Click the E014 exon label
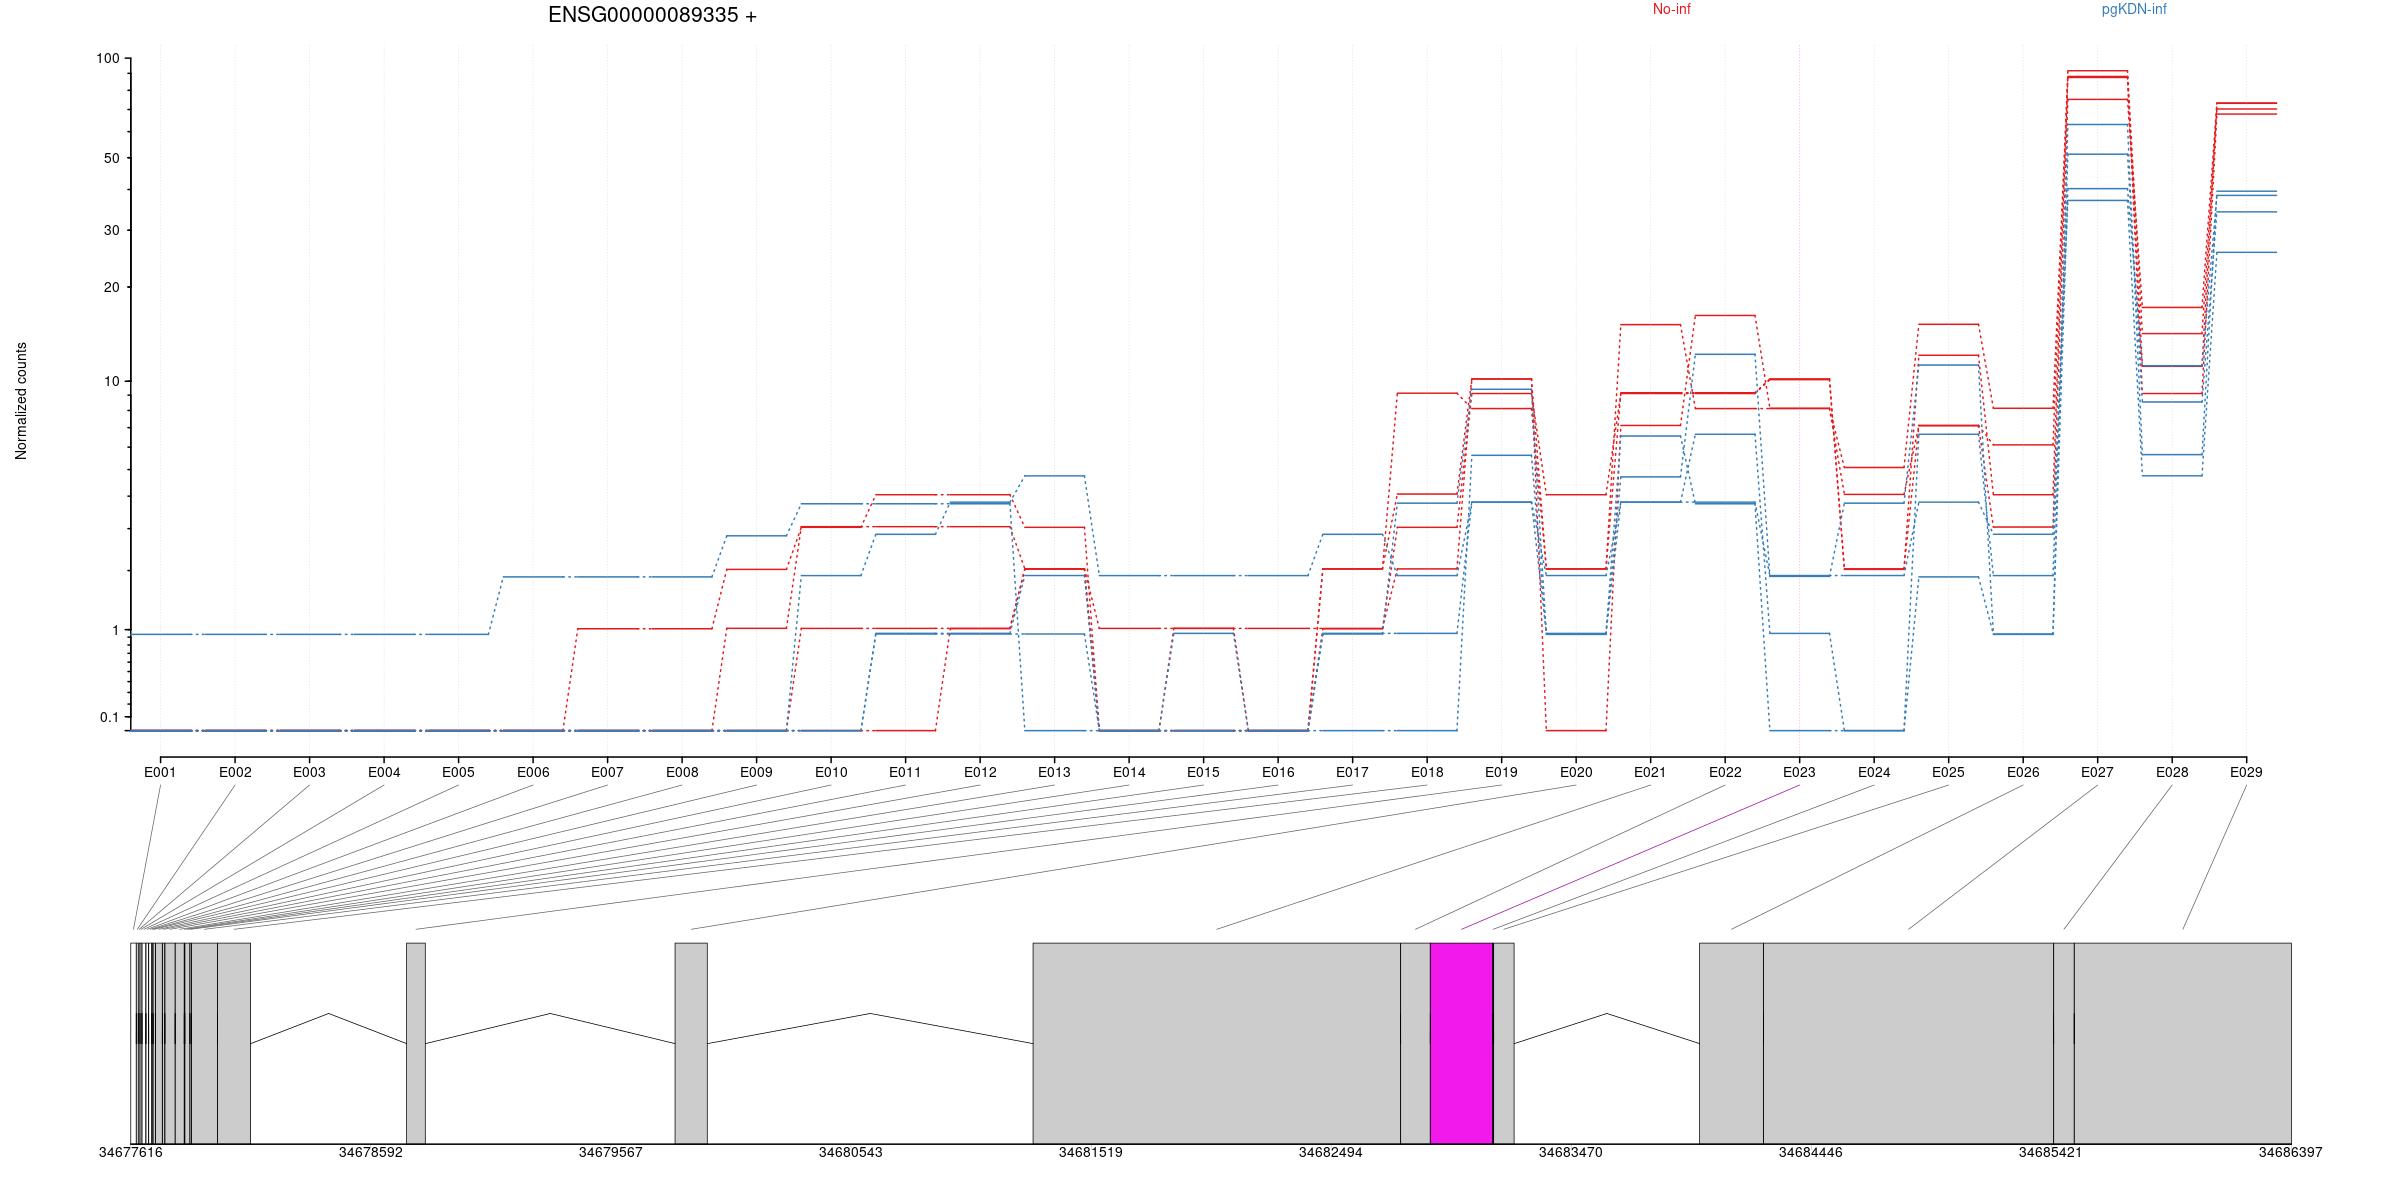This screenshot has width=2400, height=1200. click(x=1129, y=772)
